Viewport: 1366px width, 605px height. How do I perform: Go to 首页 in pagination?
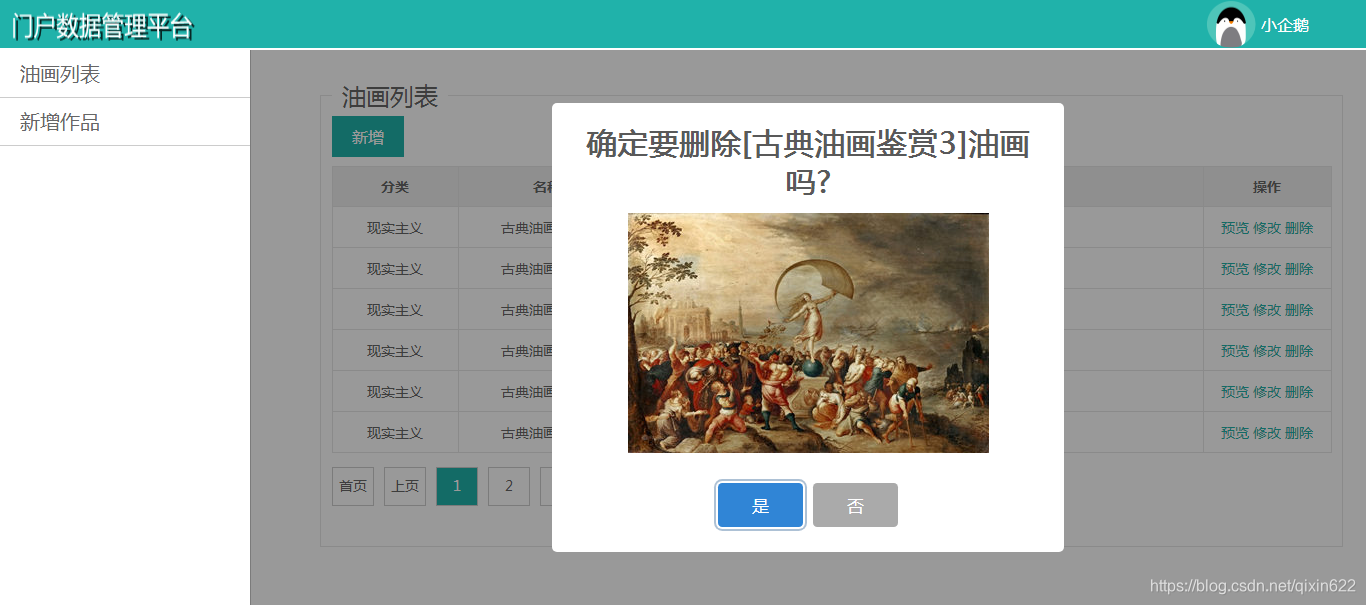(353, 486)
